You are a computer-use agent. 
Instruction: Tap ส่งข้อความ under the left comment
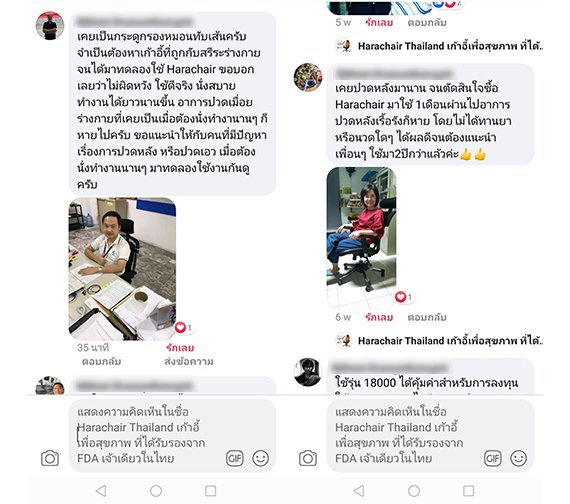[189, 361]
